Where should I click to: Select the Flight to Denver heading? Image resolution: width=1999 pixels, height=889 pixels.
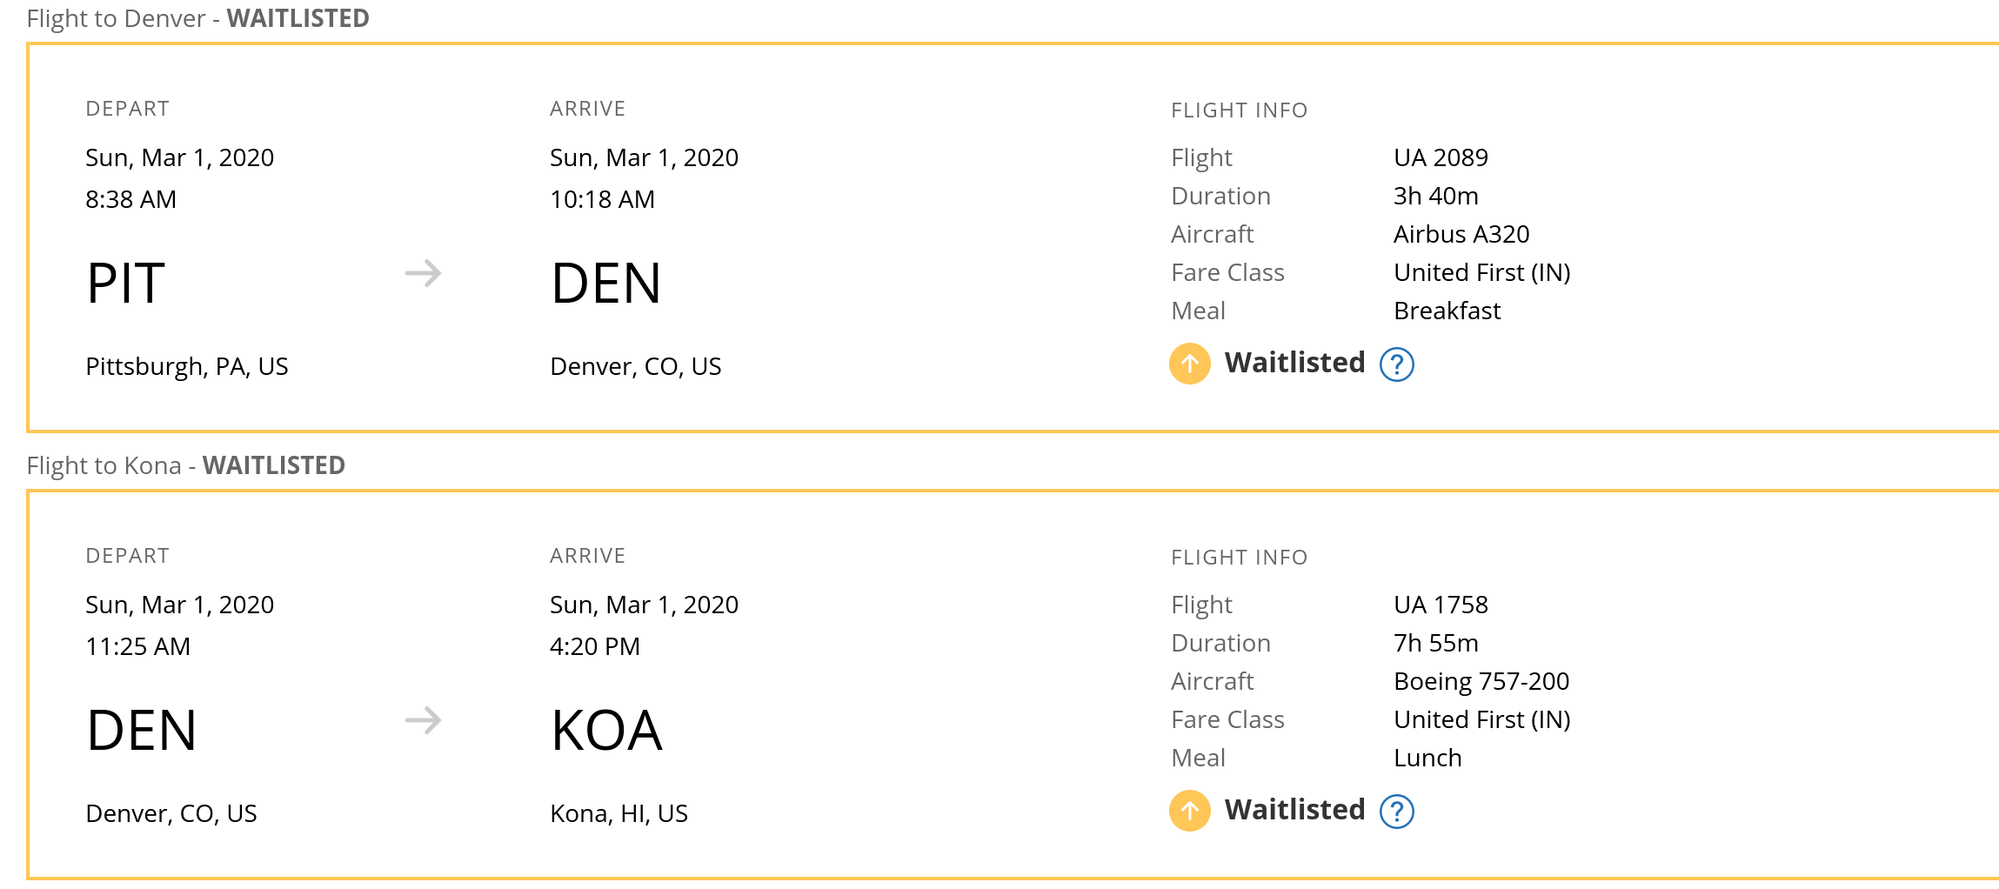coord(197,19)
